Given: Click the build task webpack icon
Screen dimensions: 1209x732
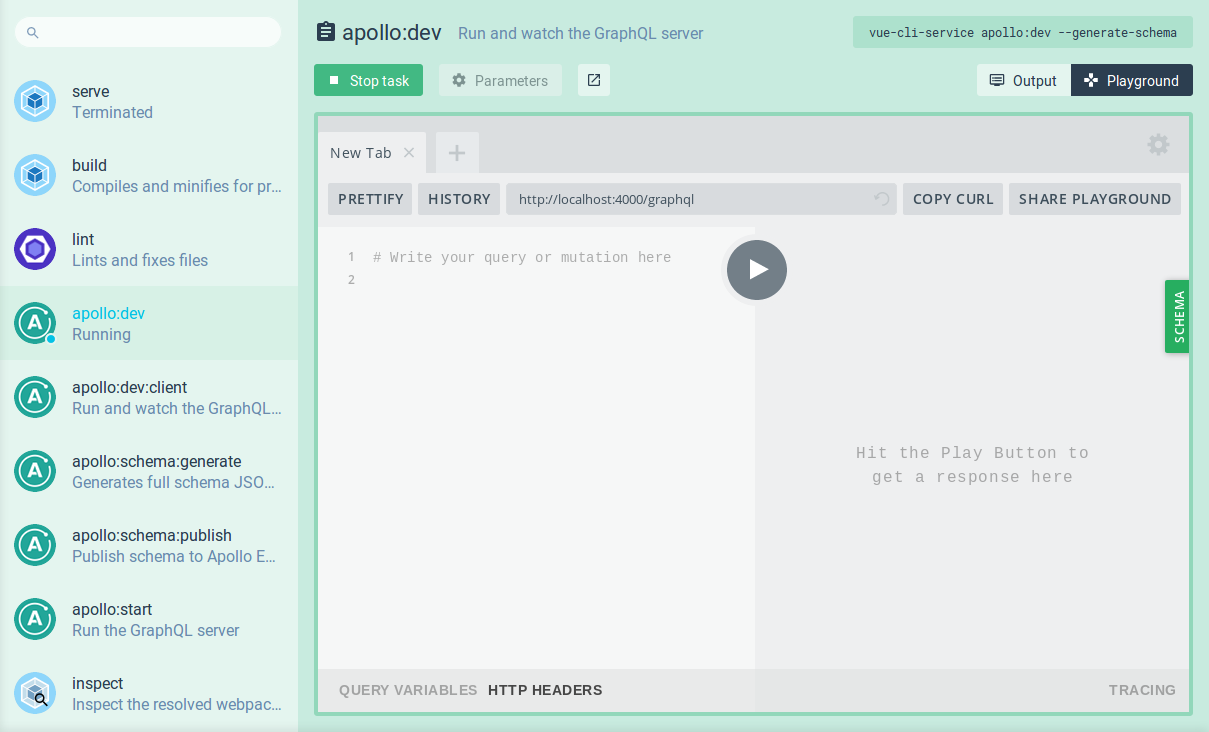Looking at the screenshot, I should pyautogui.click(x=35, y=175).
